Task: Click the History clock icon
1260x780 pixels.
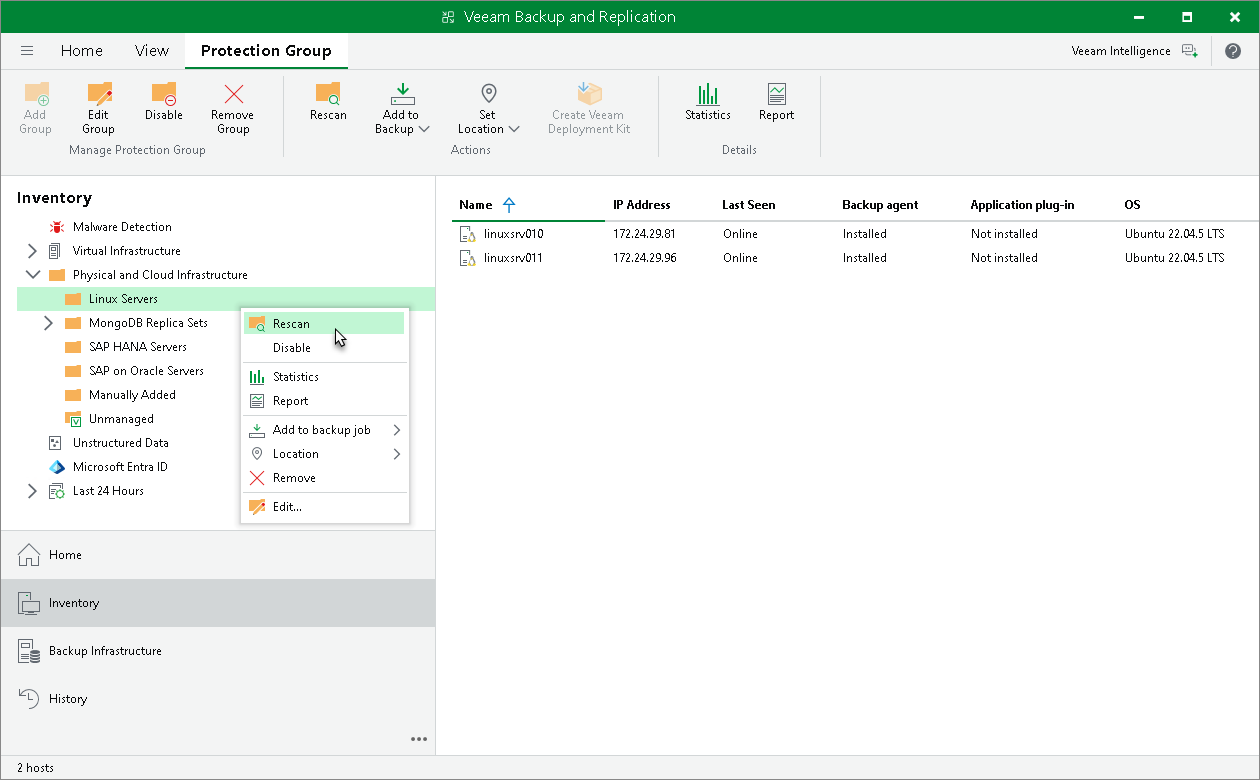Action: pyautogui.click(x=29, y=699)
